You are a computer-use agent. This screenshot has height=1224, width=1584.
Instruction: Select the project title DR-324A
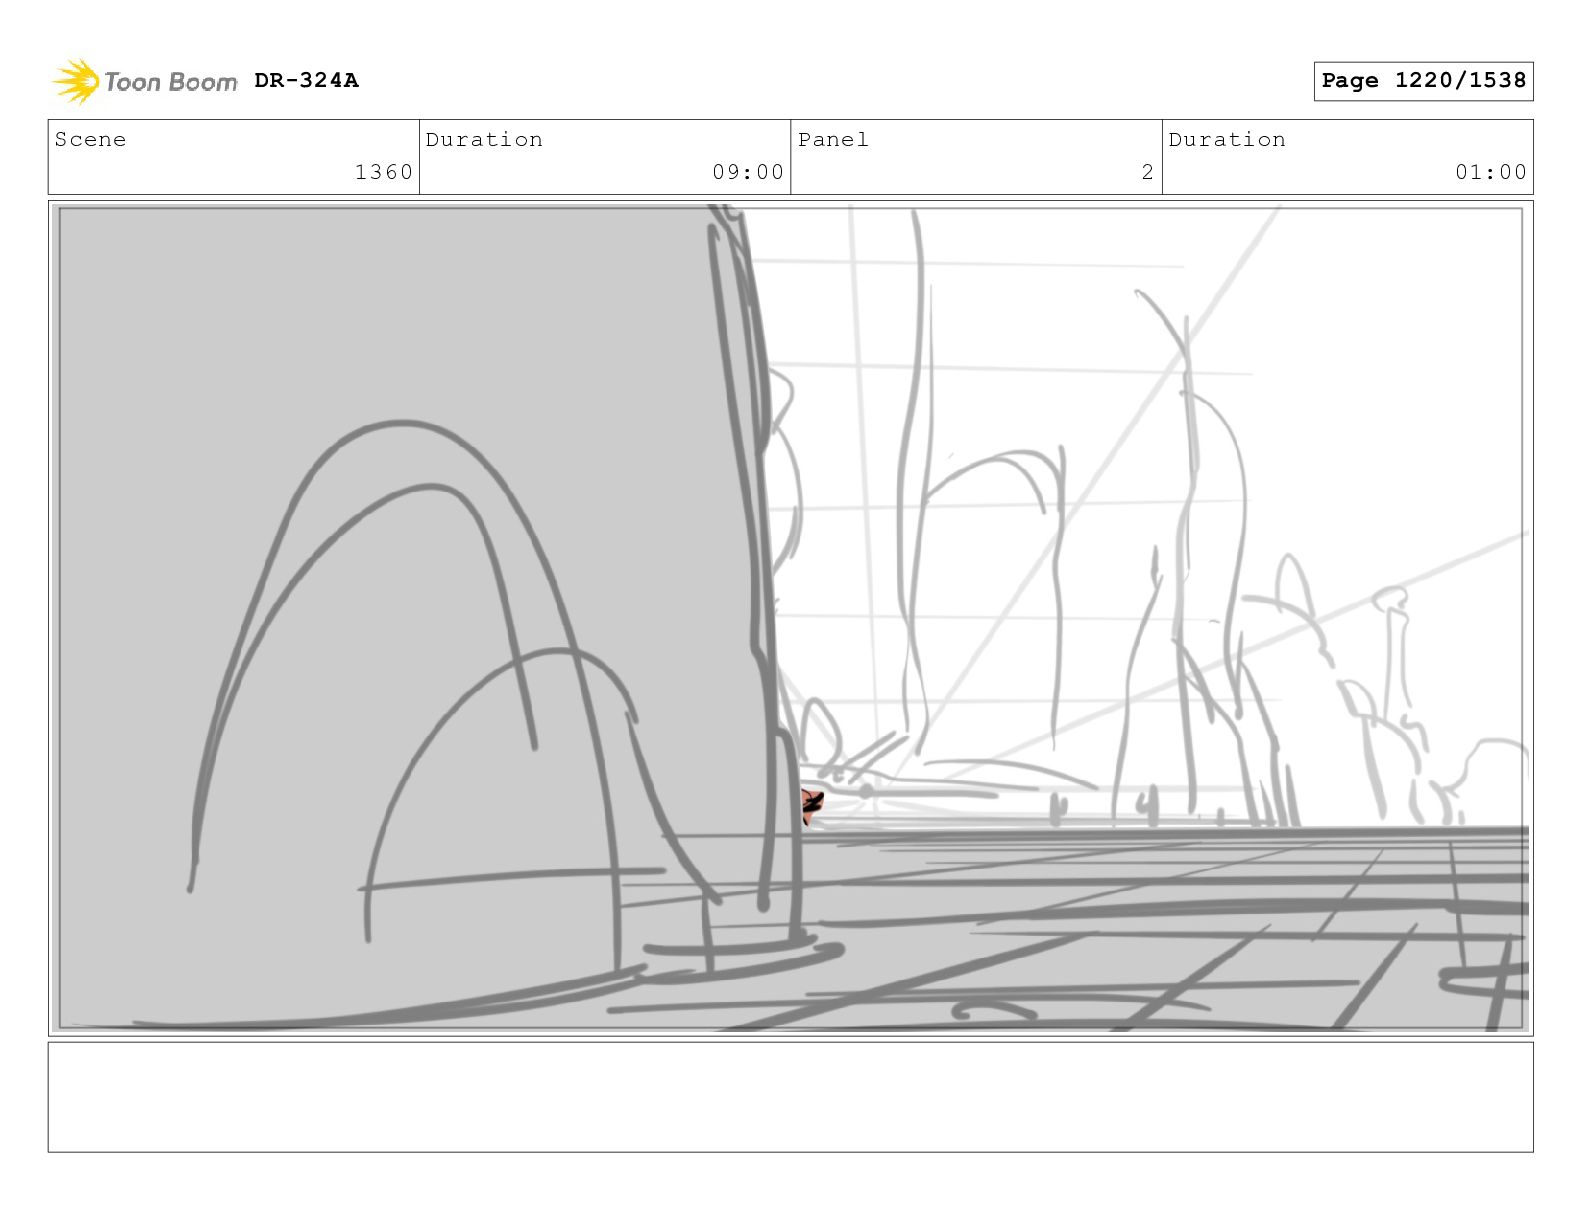(x=306, y=80)
